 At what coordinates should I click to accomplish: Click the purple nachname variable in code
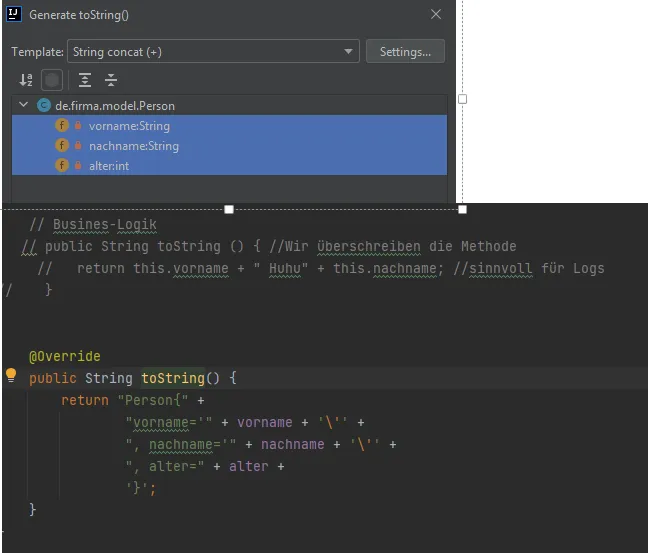tap(293, 444)
